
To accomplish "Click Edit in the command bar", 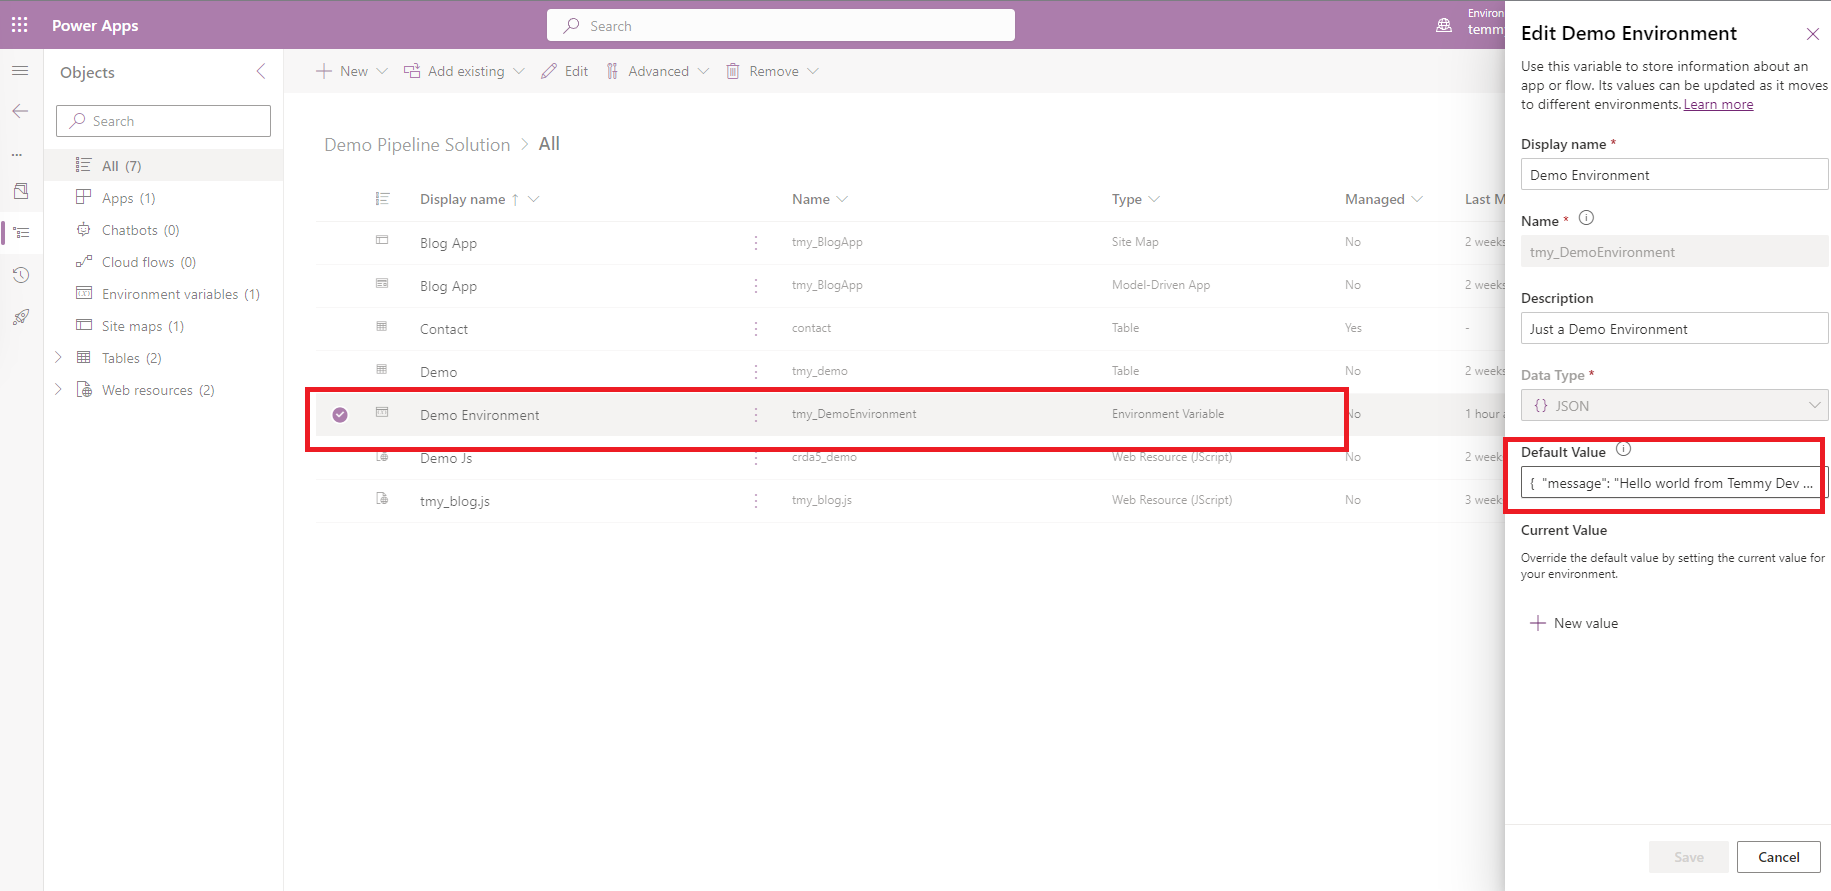I will 565,71.
